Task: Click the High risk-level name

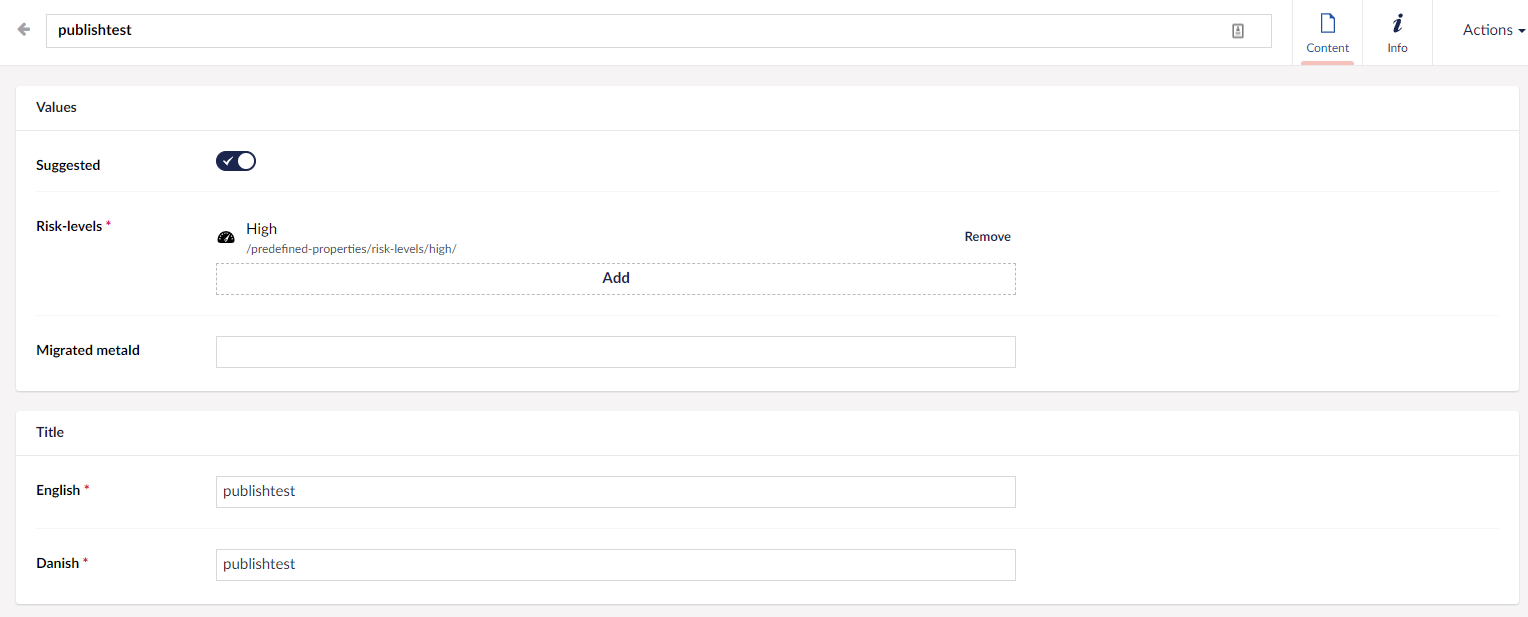Action: 261,229
